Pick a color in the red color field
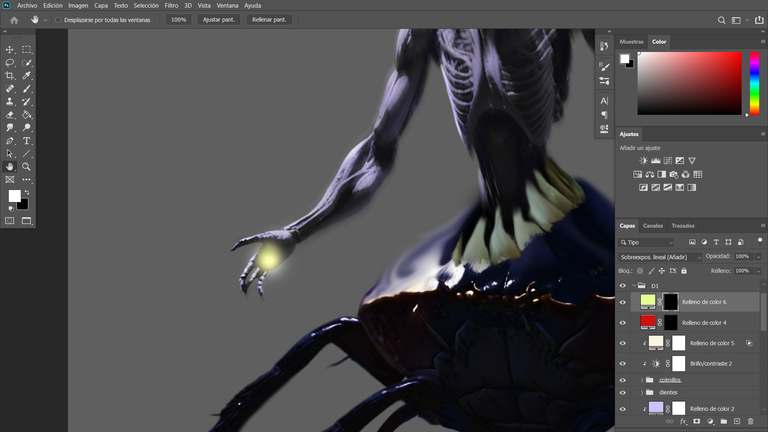Screen dimensions: 768x432 [689, 83]
